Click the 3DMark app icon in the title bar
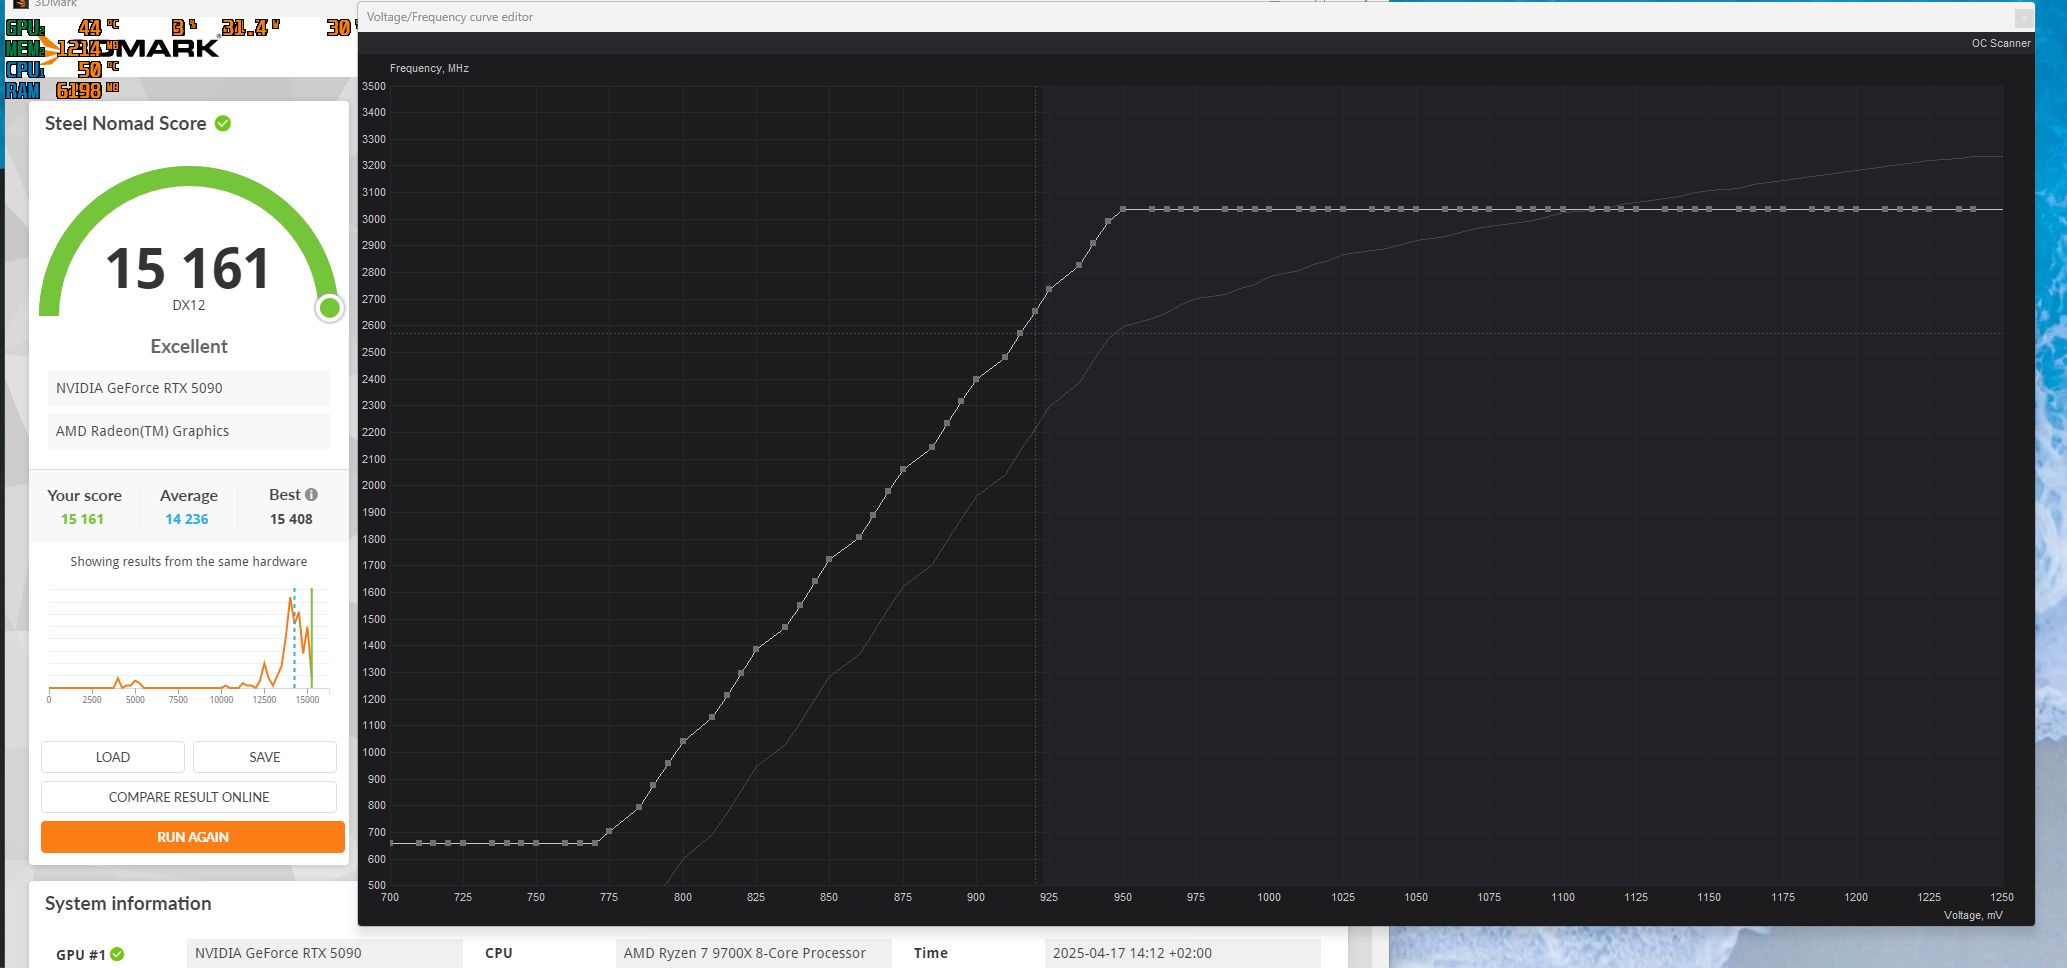 20,4
